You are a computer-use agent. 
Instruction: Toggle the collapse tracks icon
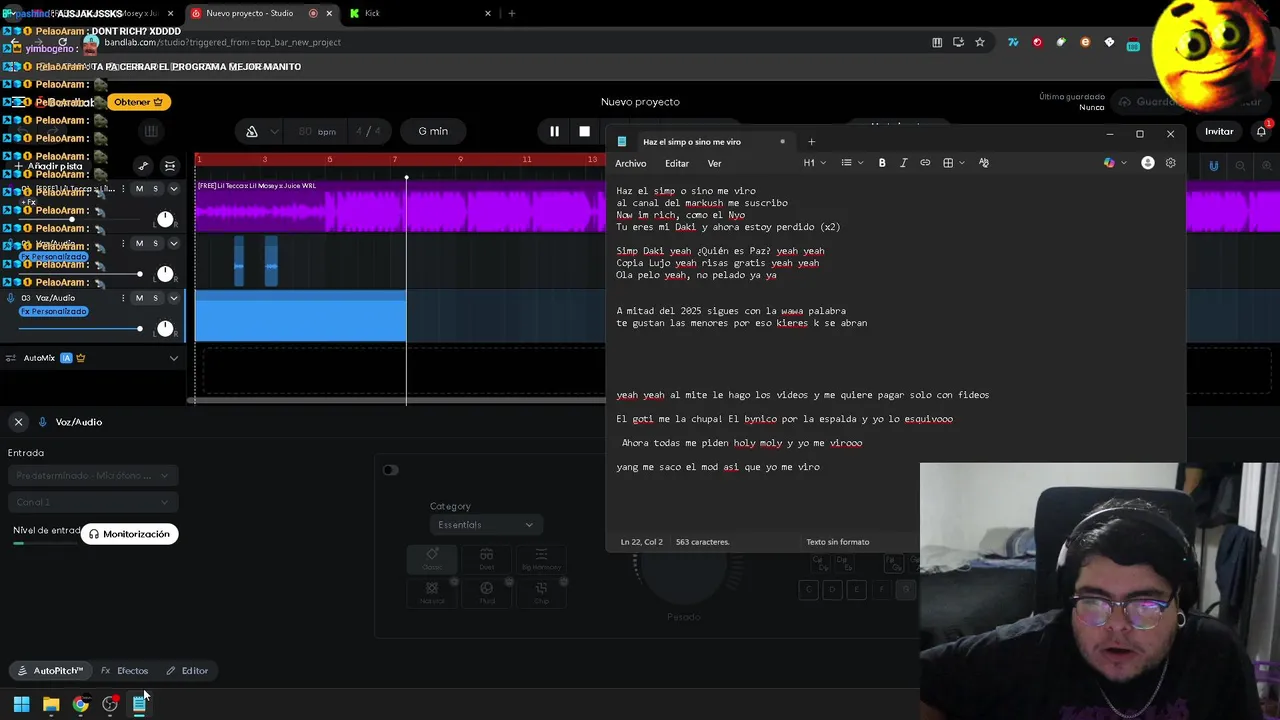coord(170,166)
